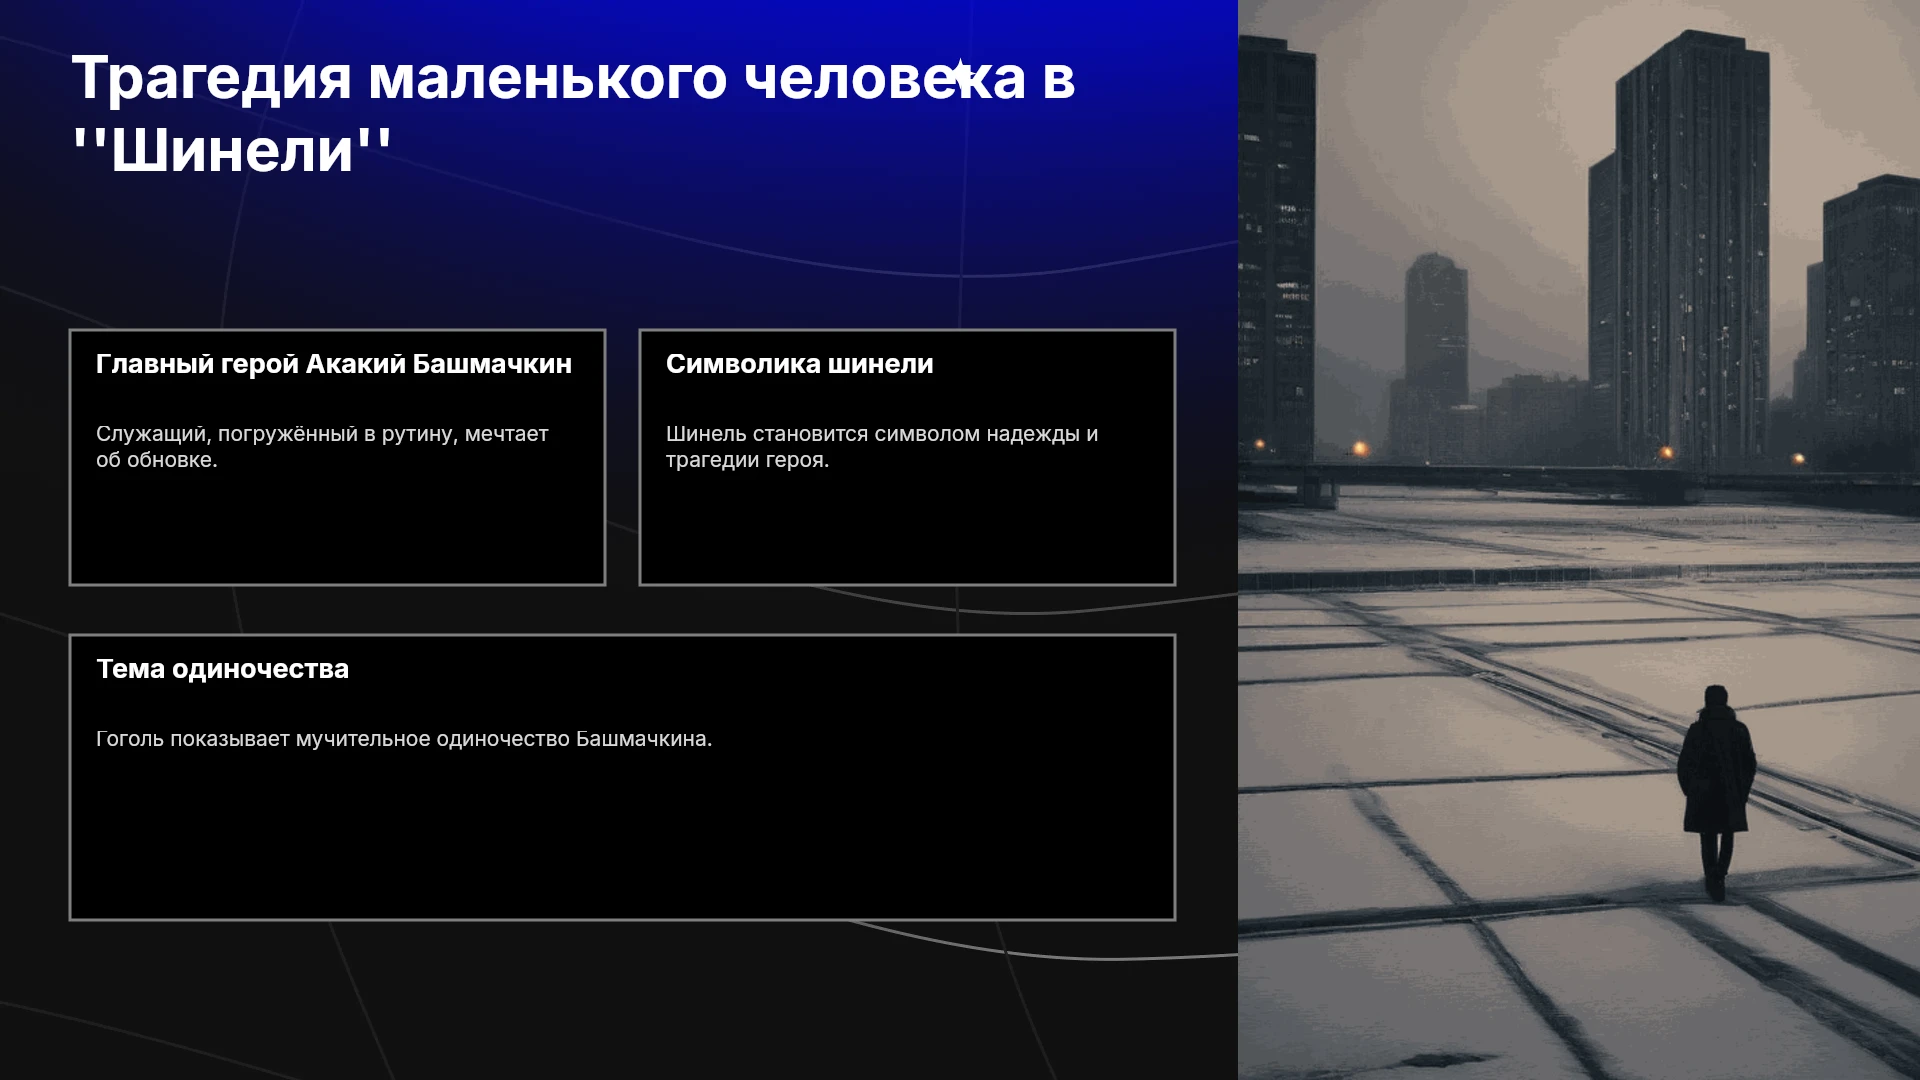The height and width of the screenshot is (1080, 1920).
Task: Click the word "Шинели" in the title
Action: coord(232,151)
